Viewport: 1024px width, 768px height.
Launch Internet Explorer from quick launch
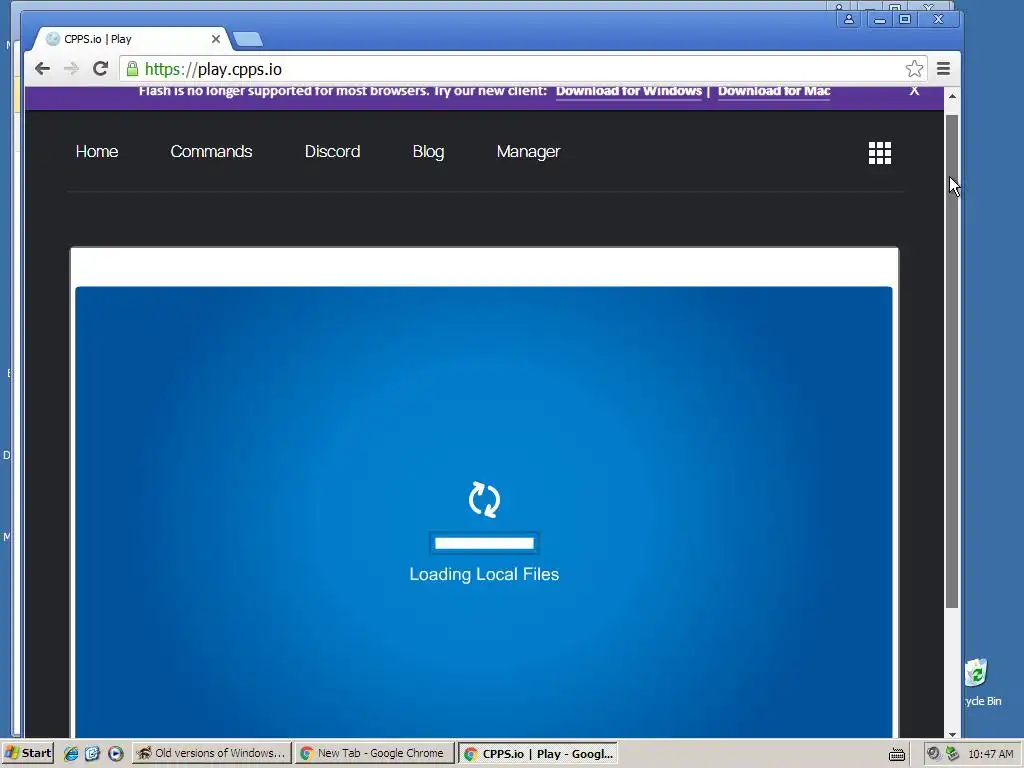pyautogui.click(x=71, y=754)
